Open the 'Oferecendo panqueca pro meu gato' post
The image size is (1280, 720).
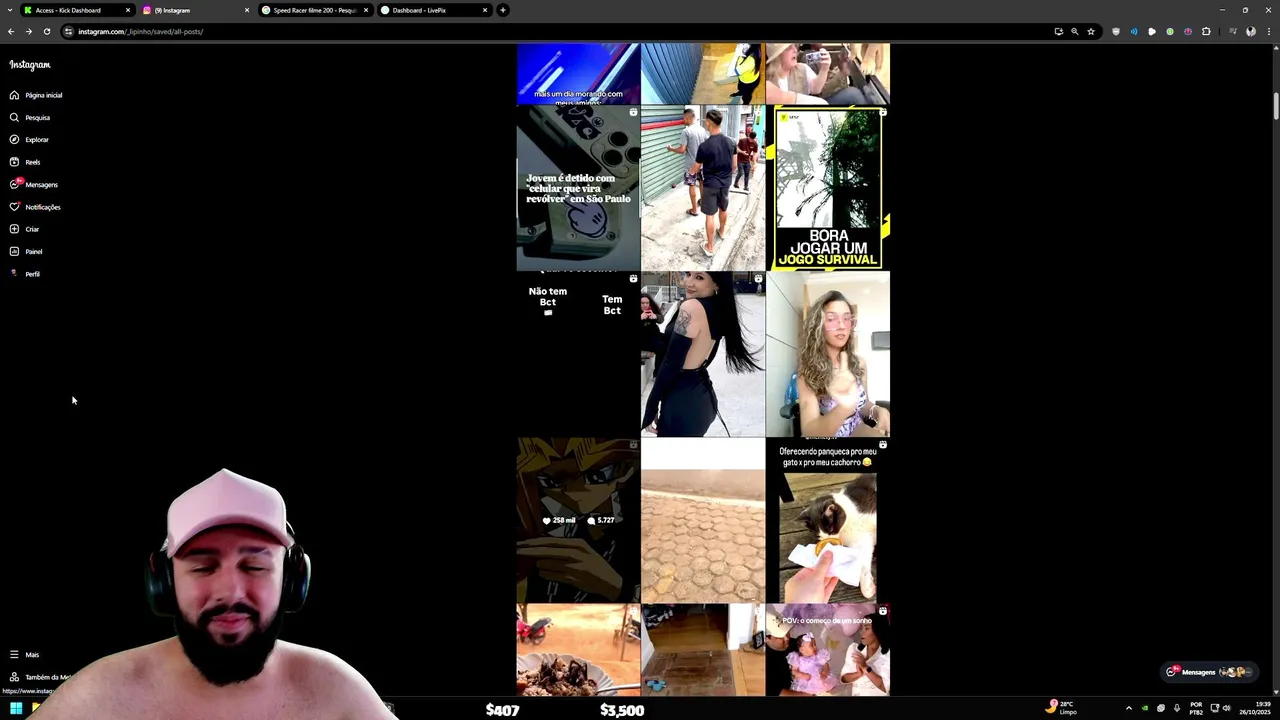(828, 520)
